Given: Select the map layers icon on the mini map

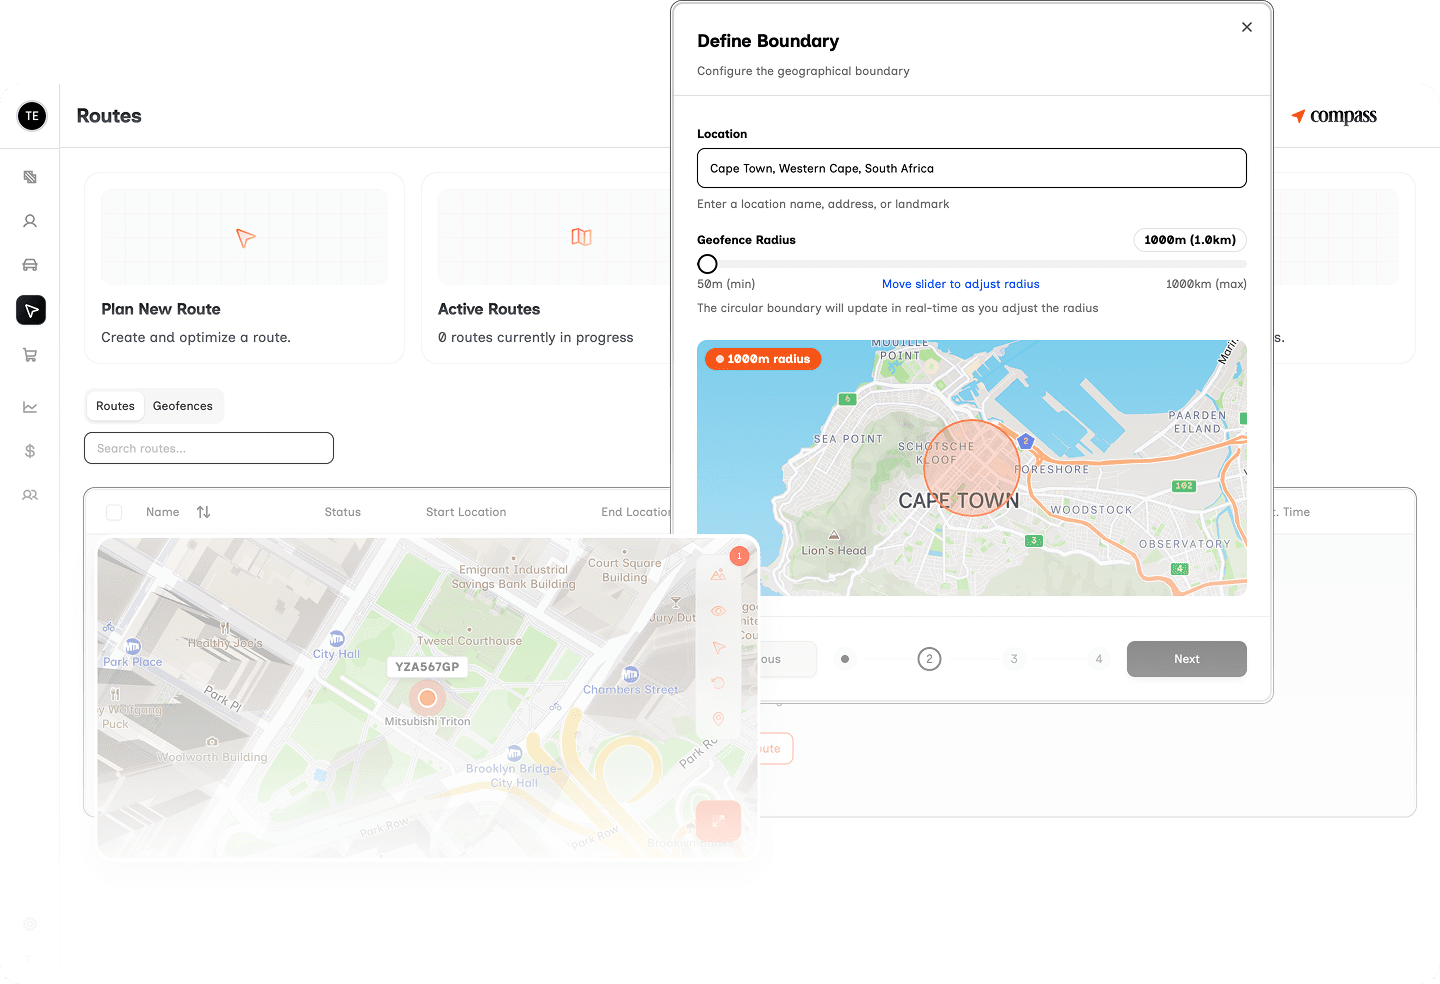Looking at the screenshot, I should click(718, 574).
